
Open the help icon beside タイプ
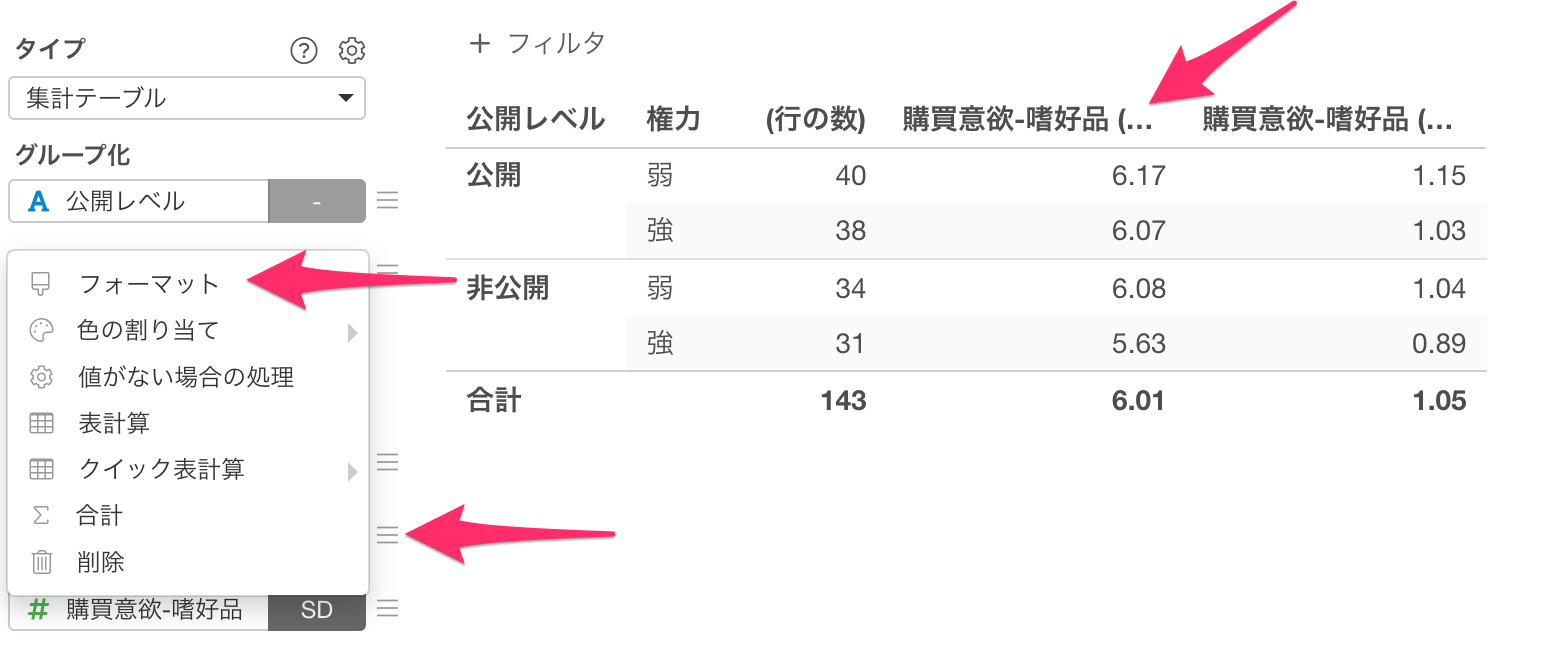303,50
